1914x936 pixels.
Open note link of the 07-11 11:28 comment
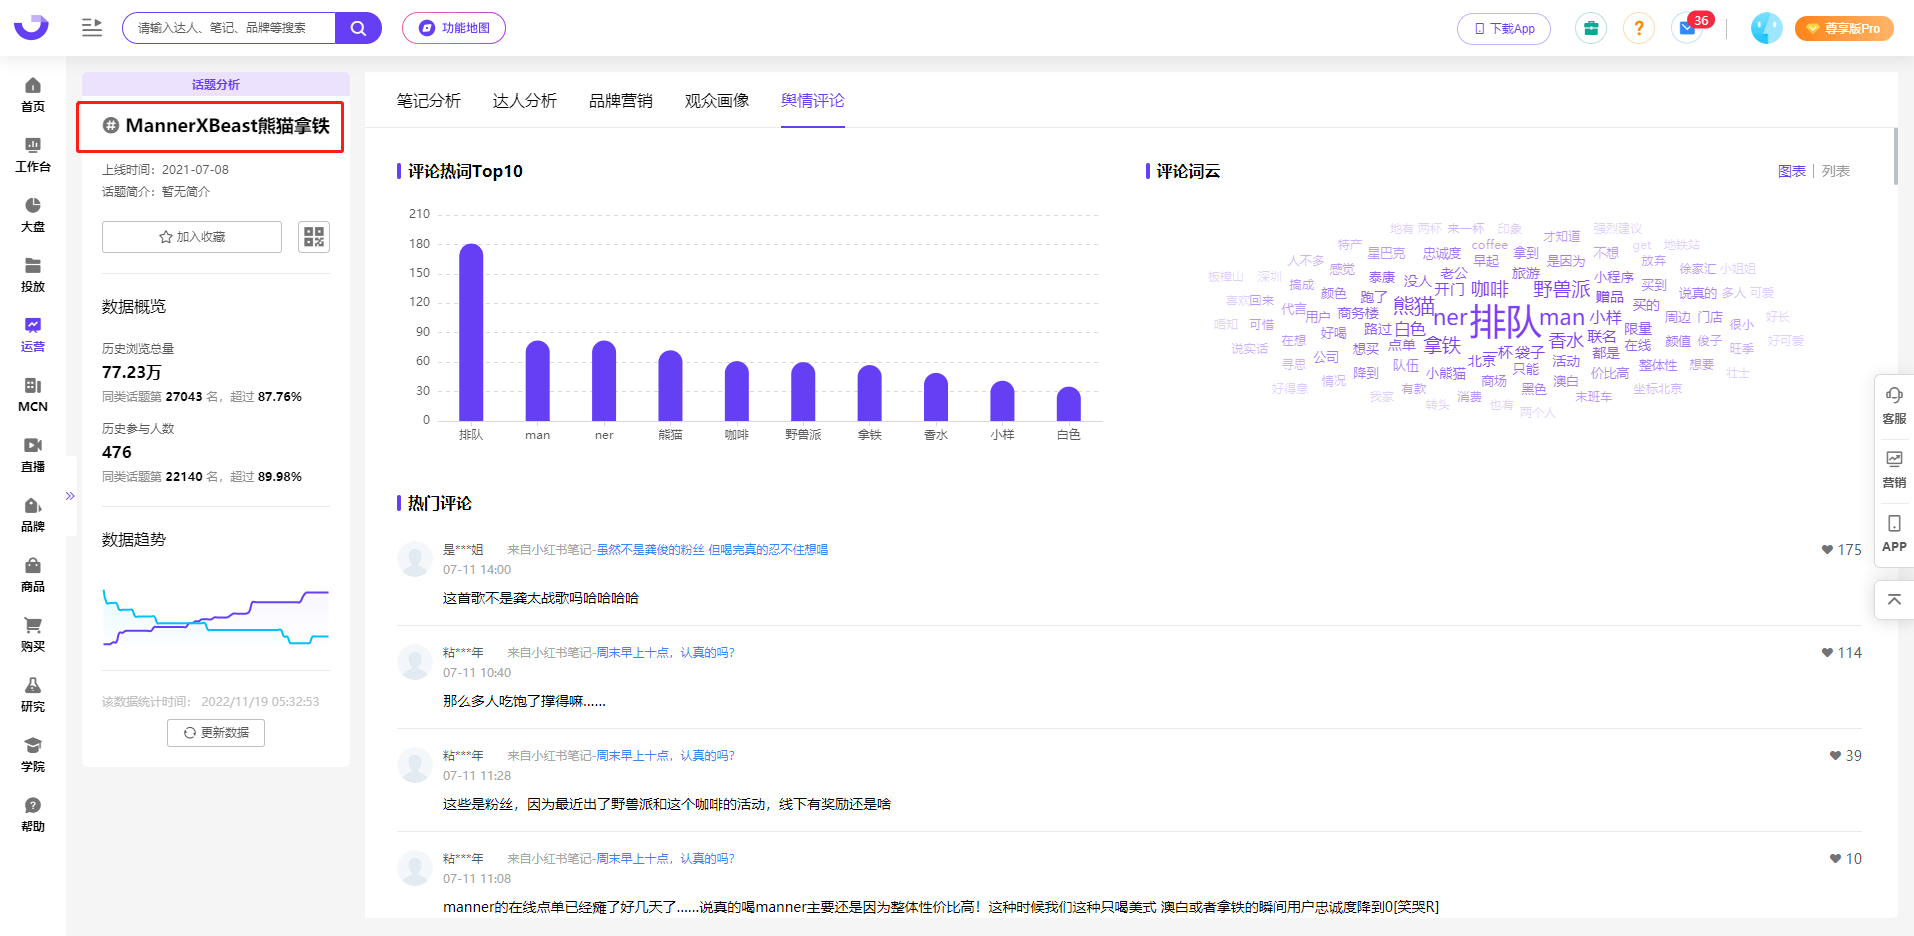click(665, 755)
